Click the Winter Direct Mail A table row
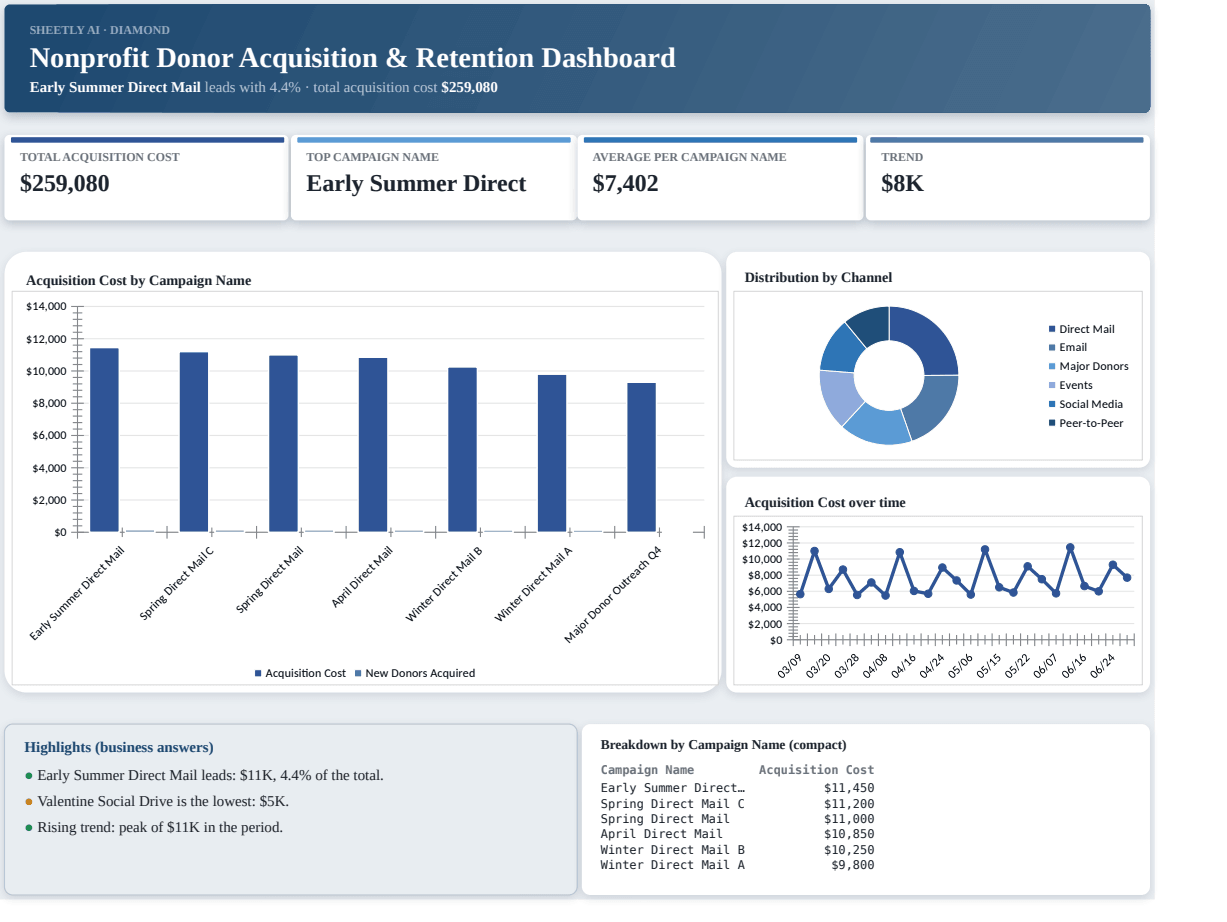The height and width of the screenshot is (922, 1227). coord(737,865)
